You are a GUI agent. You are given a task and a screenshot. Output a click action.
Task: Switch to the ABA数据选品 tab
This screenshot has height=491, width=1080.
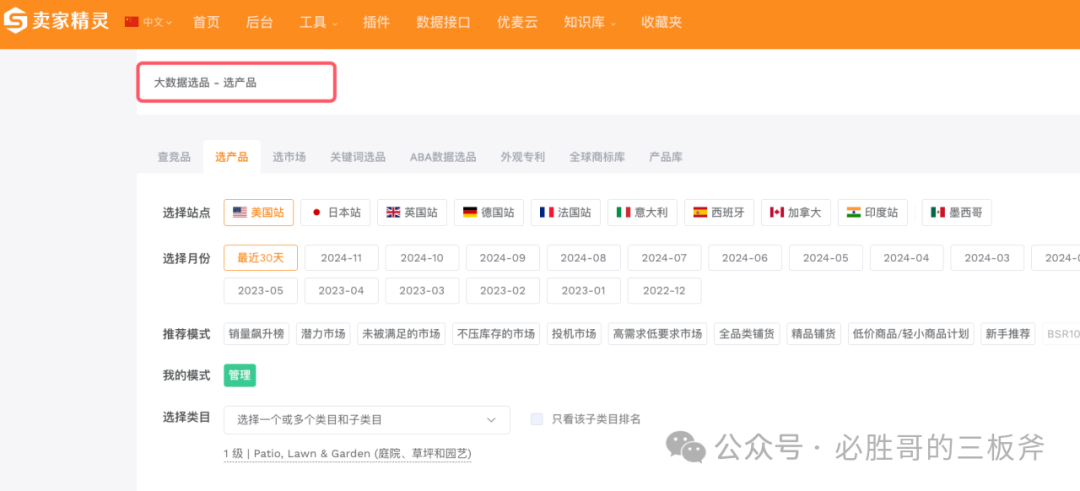443,157
